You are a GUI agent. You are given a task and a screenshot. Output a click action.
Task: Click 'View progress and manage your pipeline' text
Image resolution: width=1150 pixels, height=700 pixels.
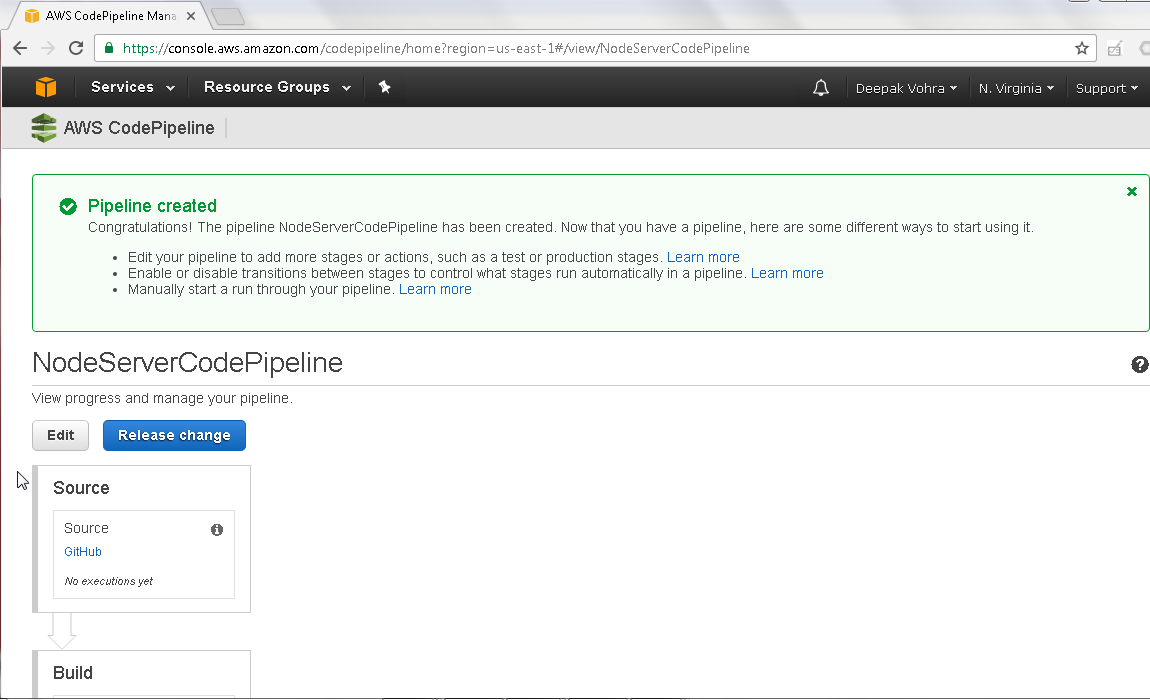click(162, 398)
